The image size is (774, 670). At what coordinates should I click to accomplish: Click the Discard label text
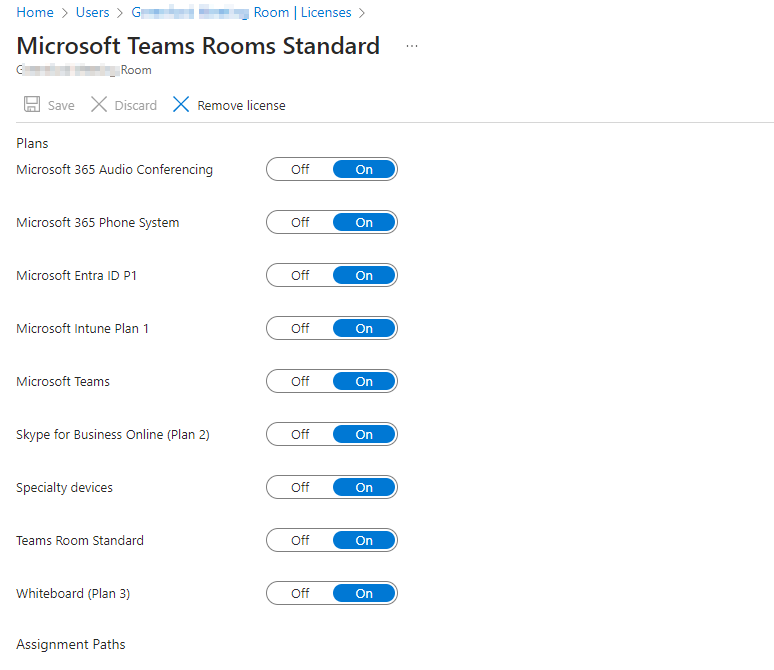click(x=135, y=105)
